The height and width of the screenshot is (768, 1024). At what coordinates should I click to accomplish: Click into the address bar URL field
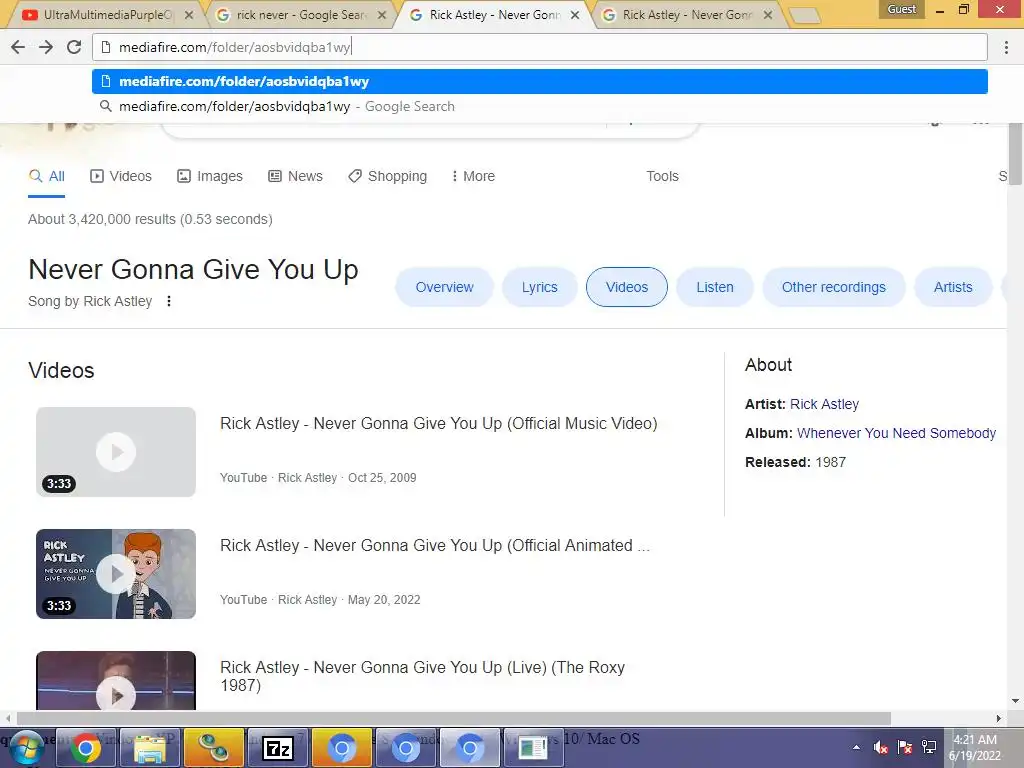539,47
